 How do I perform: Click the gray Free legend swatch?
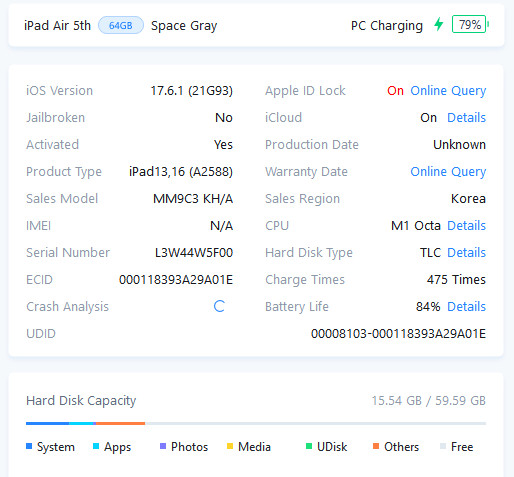pyautogui.click(x=443, y=446)
